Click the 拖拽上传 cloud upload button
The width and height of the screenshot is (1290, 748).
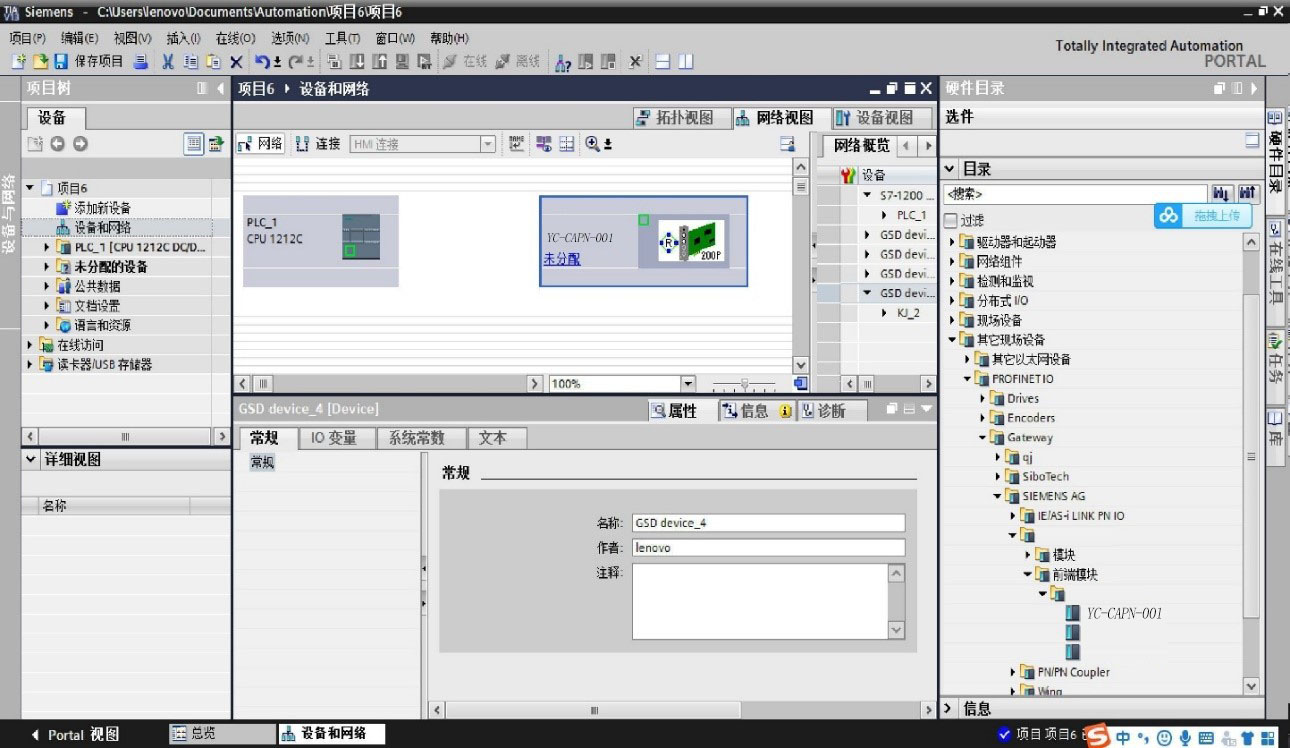tap(1203, 215)
